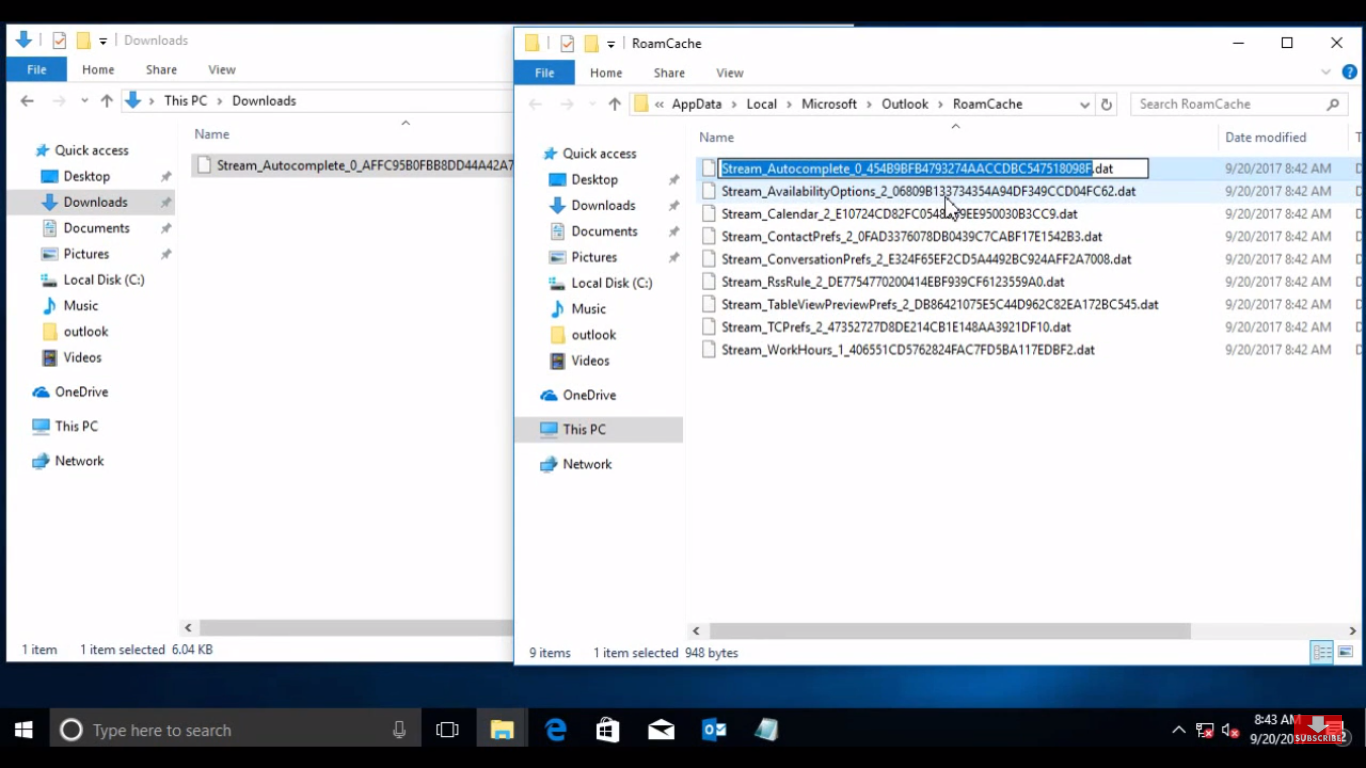Open the Home tab in the RoamCache window

click(x=605, y=72)
